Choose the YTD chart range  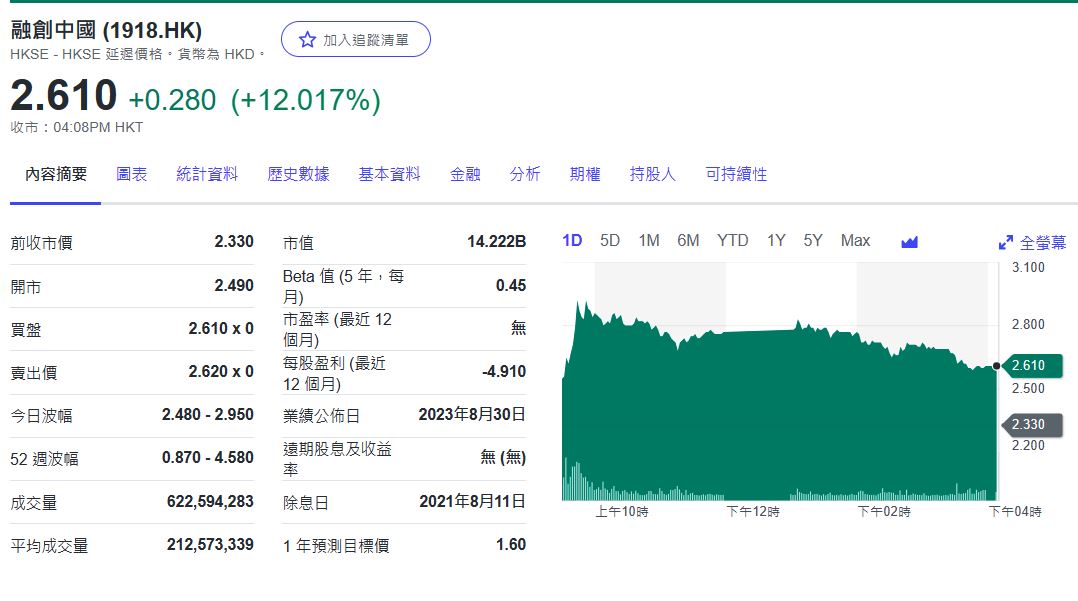[x=732, y=241]
